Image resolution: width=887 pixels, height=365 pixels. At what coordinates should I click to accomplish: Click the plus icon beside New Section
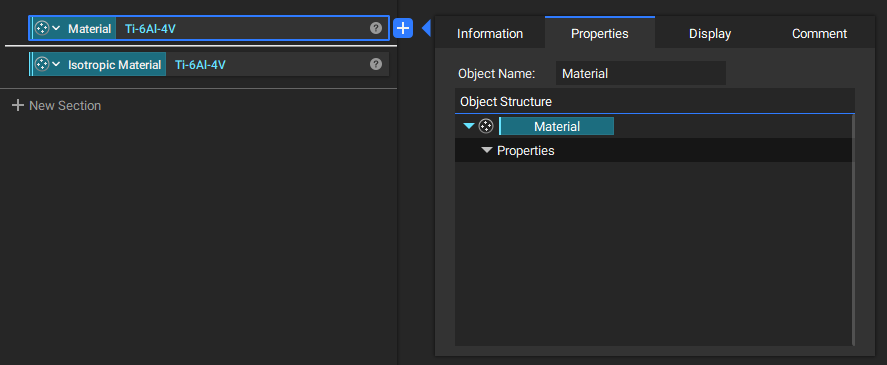(x=18, y=105)
